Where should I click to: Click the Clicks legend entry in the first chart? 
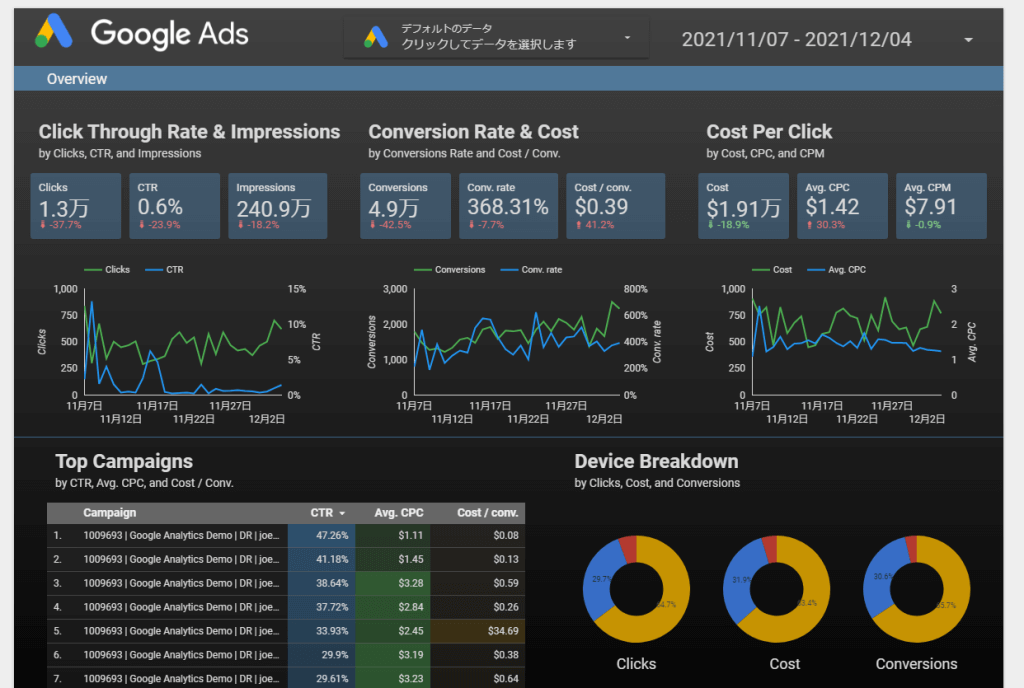coord(107,270)
